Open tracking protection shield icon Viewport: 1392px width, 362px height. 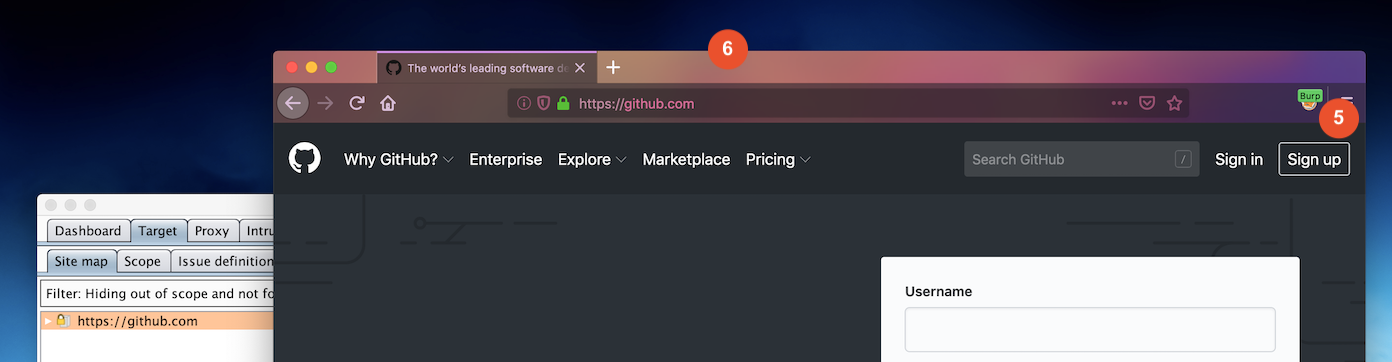(x=544, y=103)
